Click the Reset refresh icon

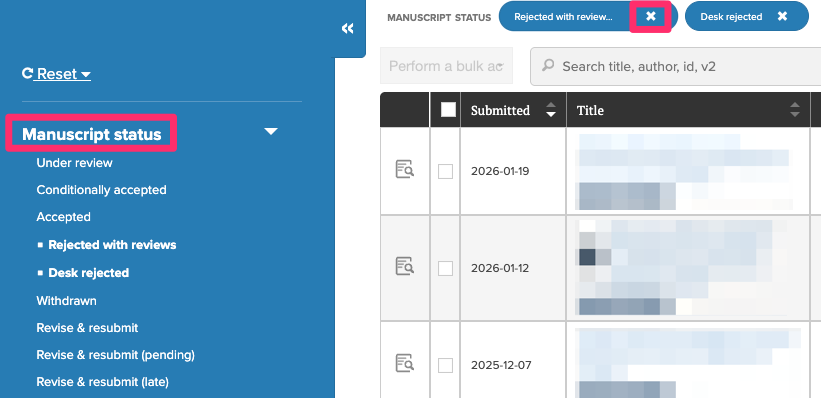27,73
